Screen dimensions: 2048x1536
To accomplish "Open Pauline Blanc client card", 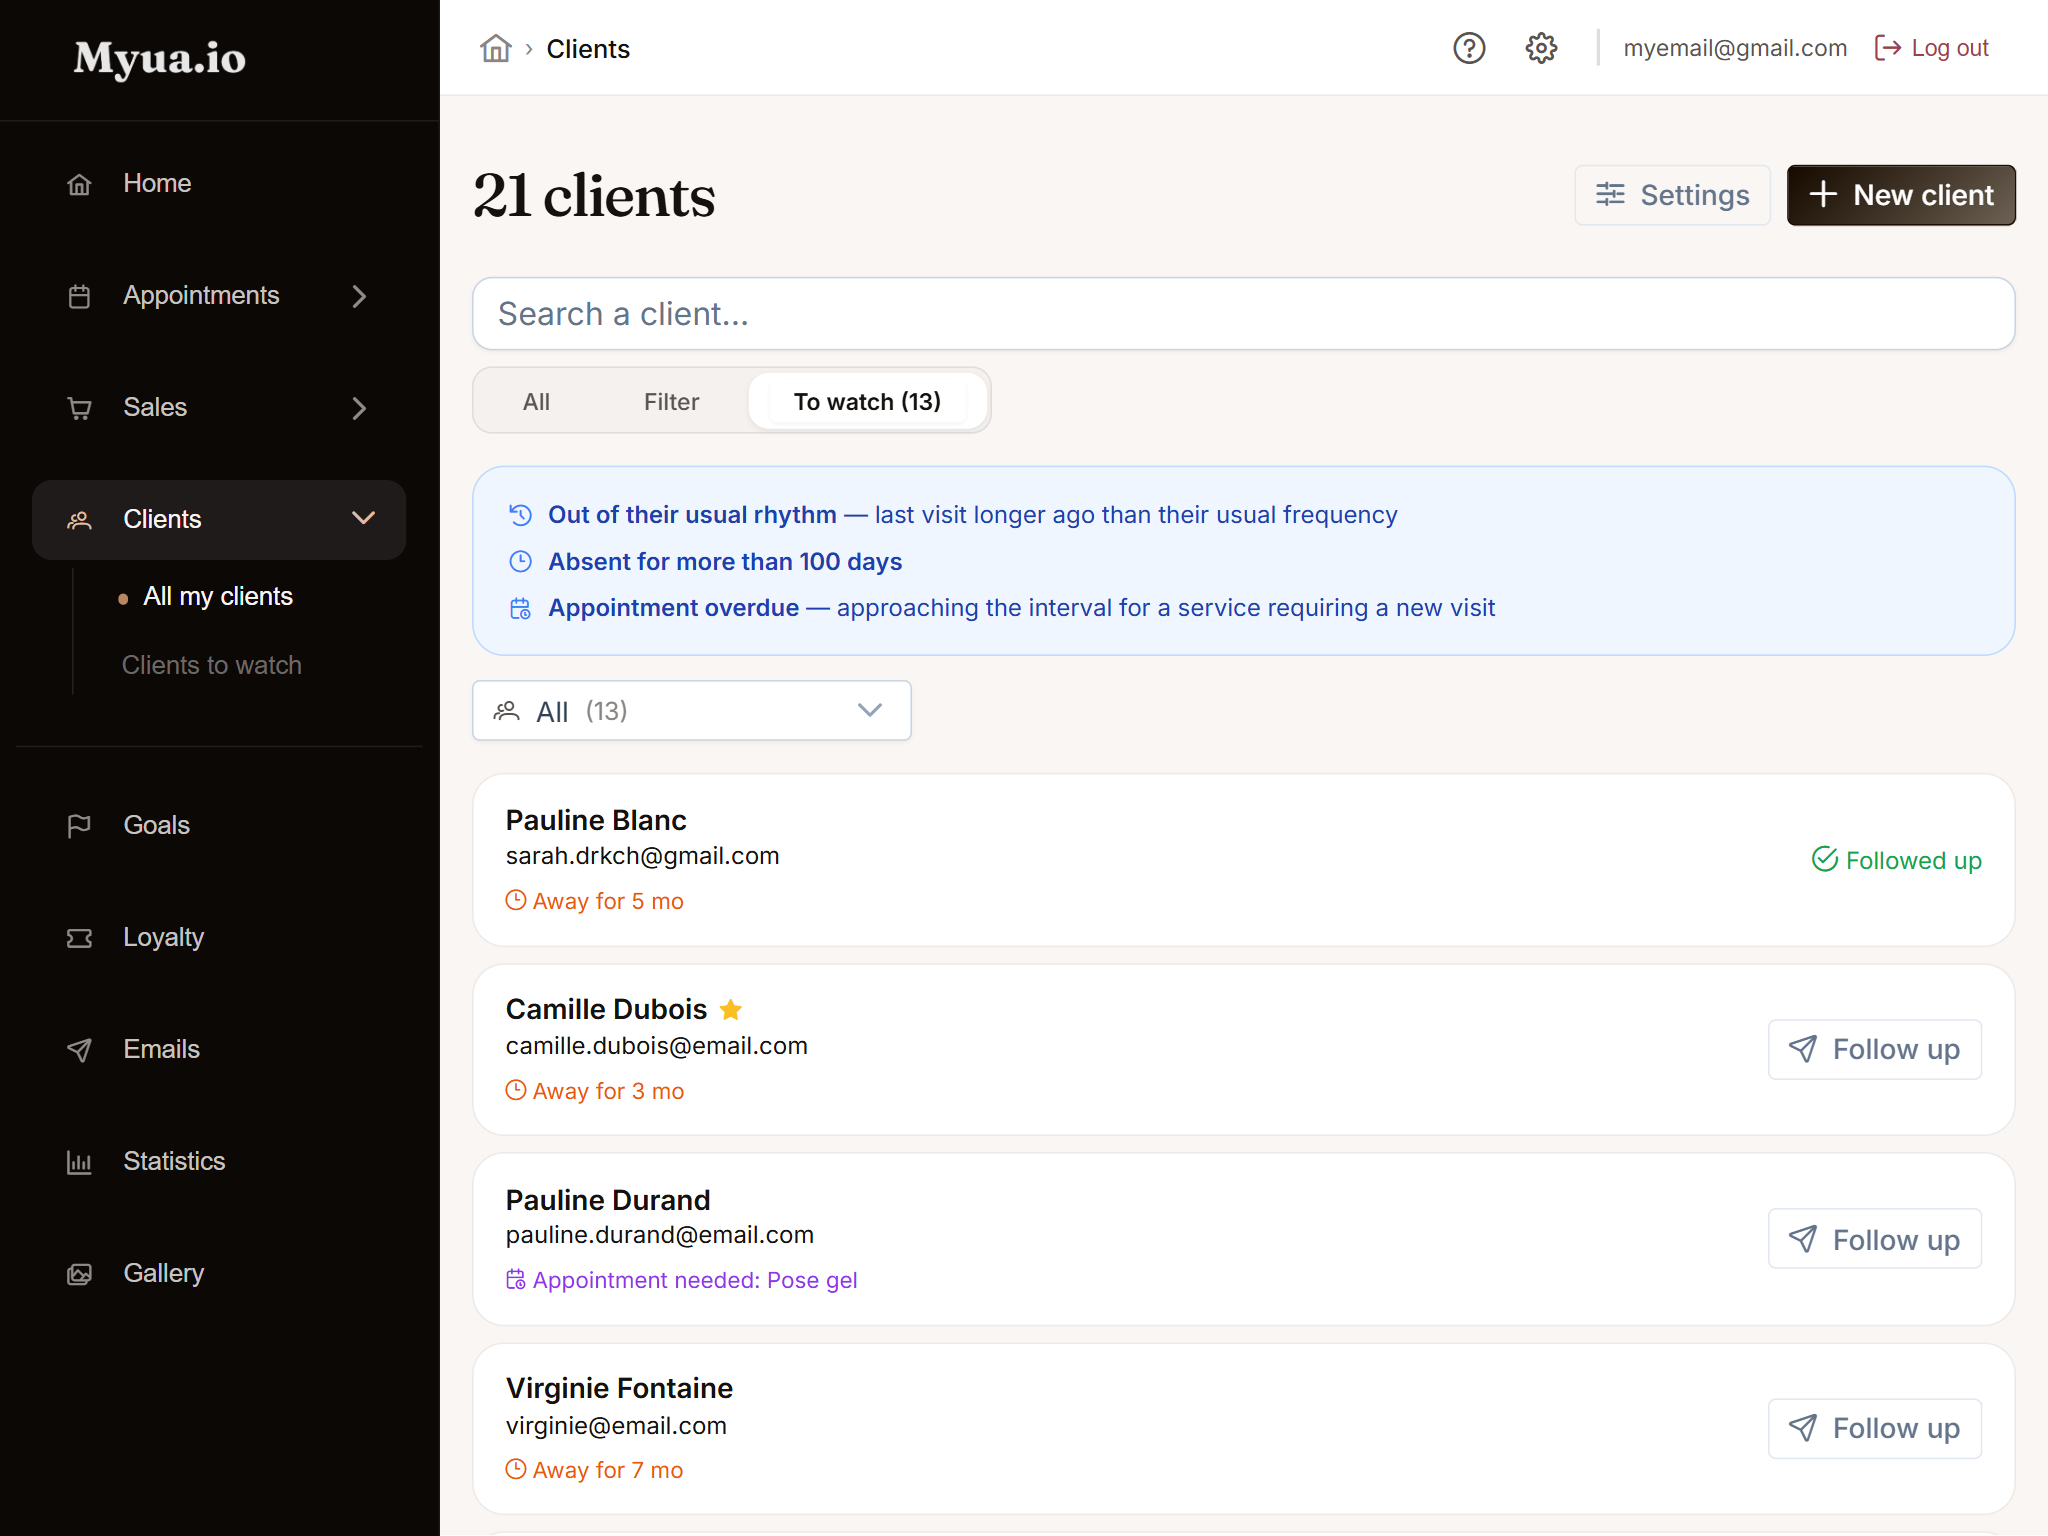I will 1243,860.
